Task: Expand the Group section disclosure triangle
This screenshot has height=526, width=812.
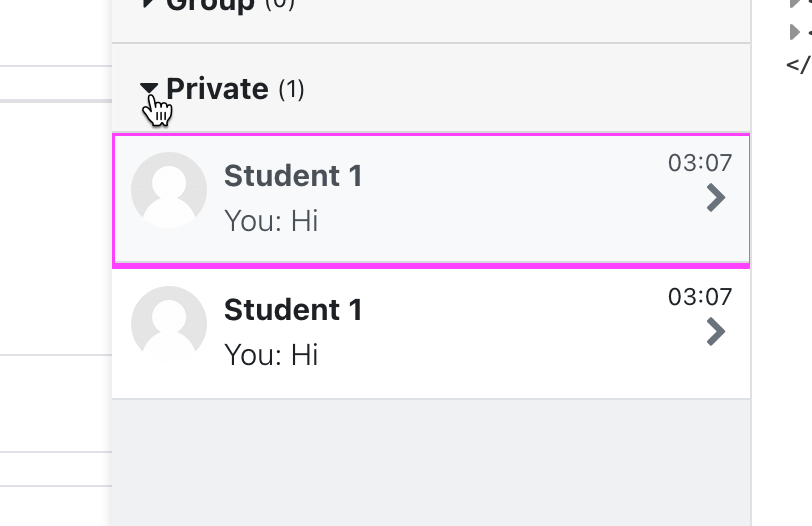Action: tap(148, 3)
